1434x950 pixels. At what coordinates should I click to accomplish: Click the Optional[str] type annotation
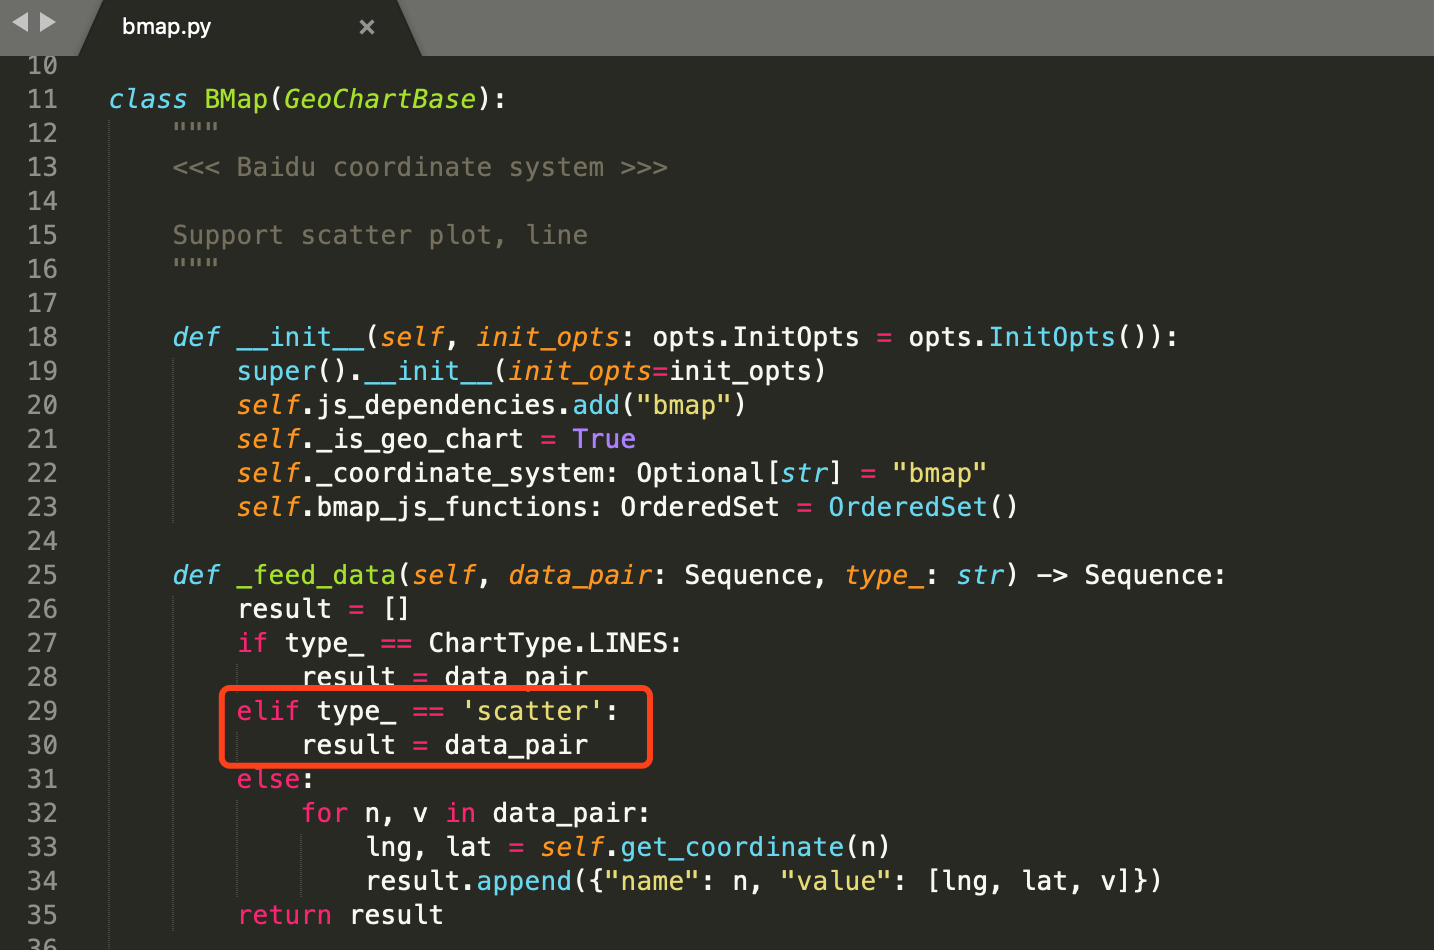click(739, 473)
